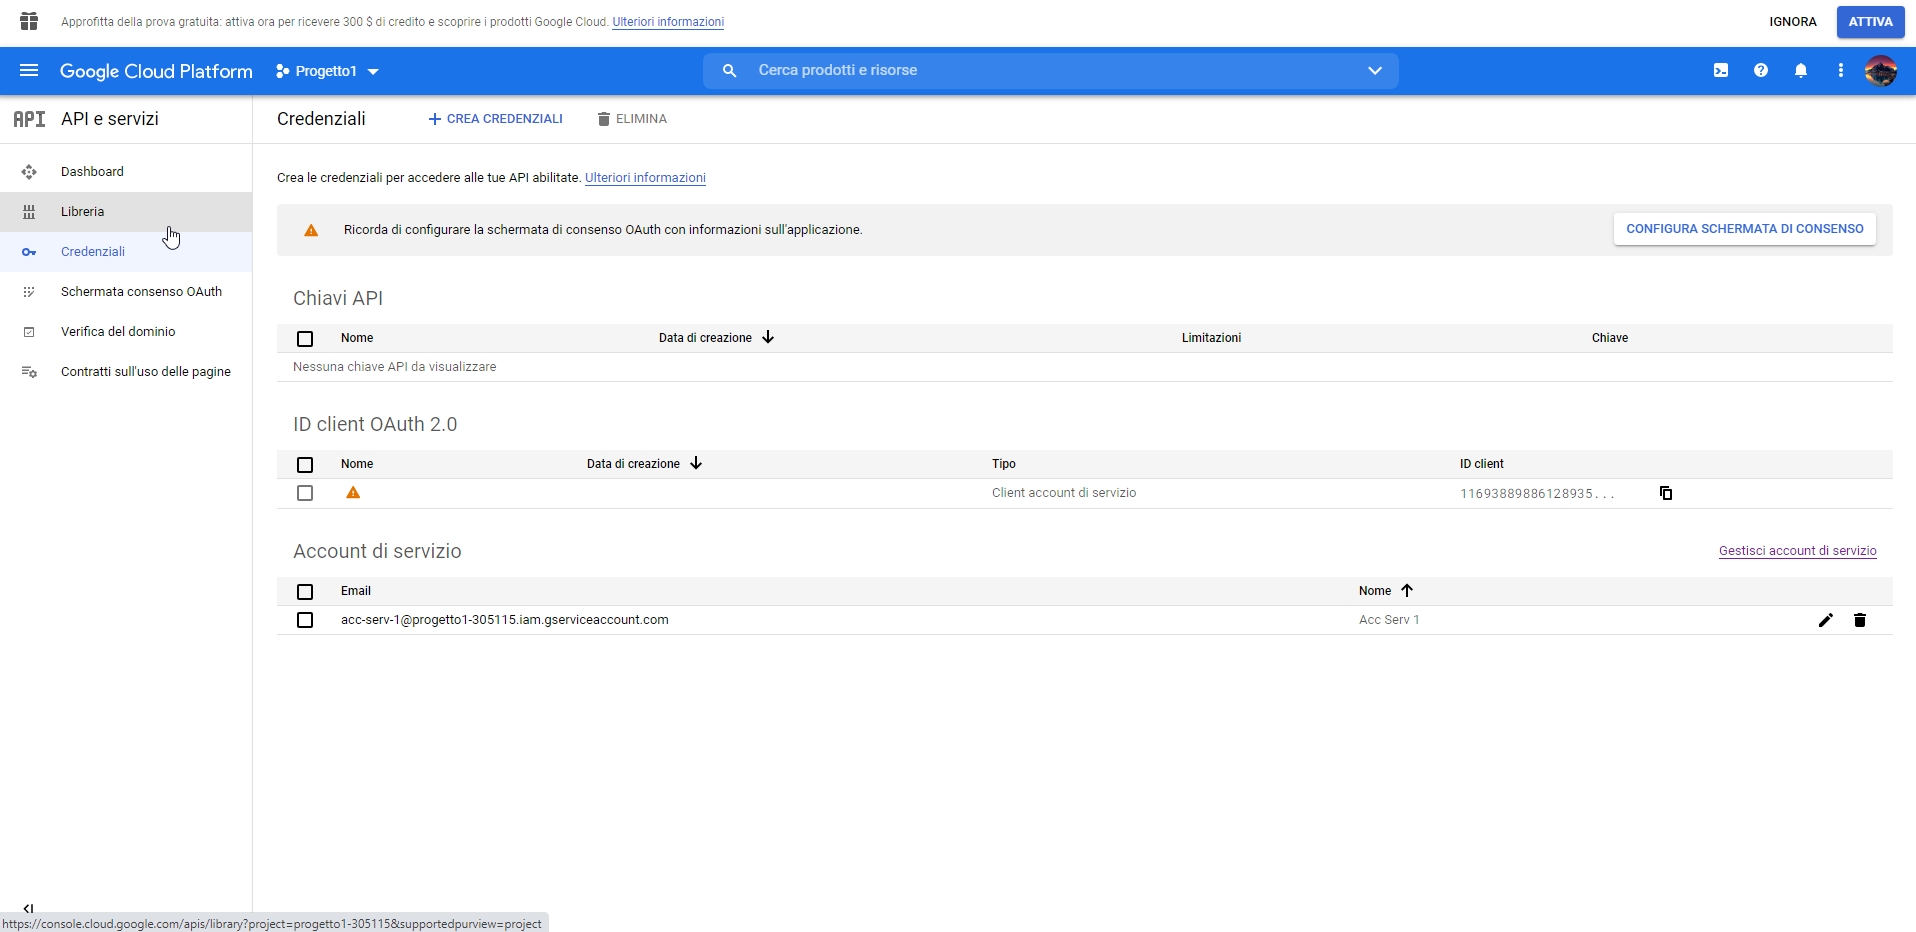The image size is (1916, 932).
Task: Click the OAuth consent screen sidebar icon
Action: tap(29, 292)
